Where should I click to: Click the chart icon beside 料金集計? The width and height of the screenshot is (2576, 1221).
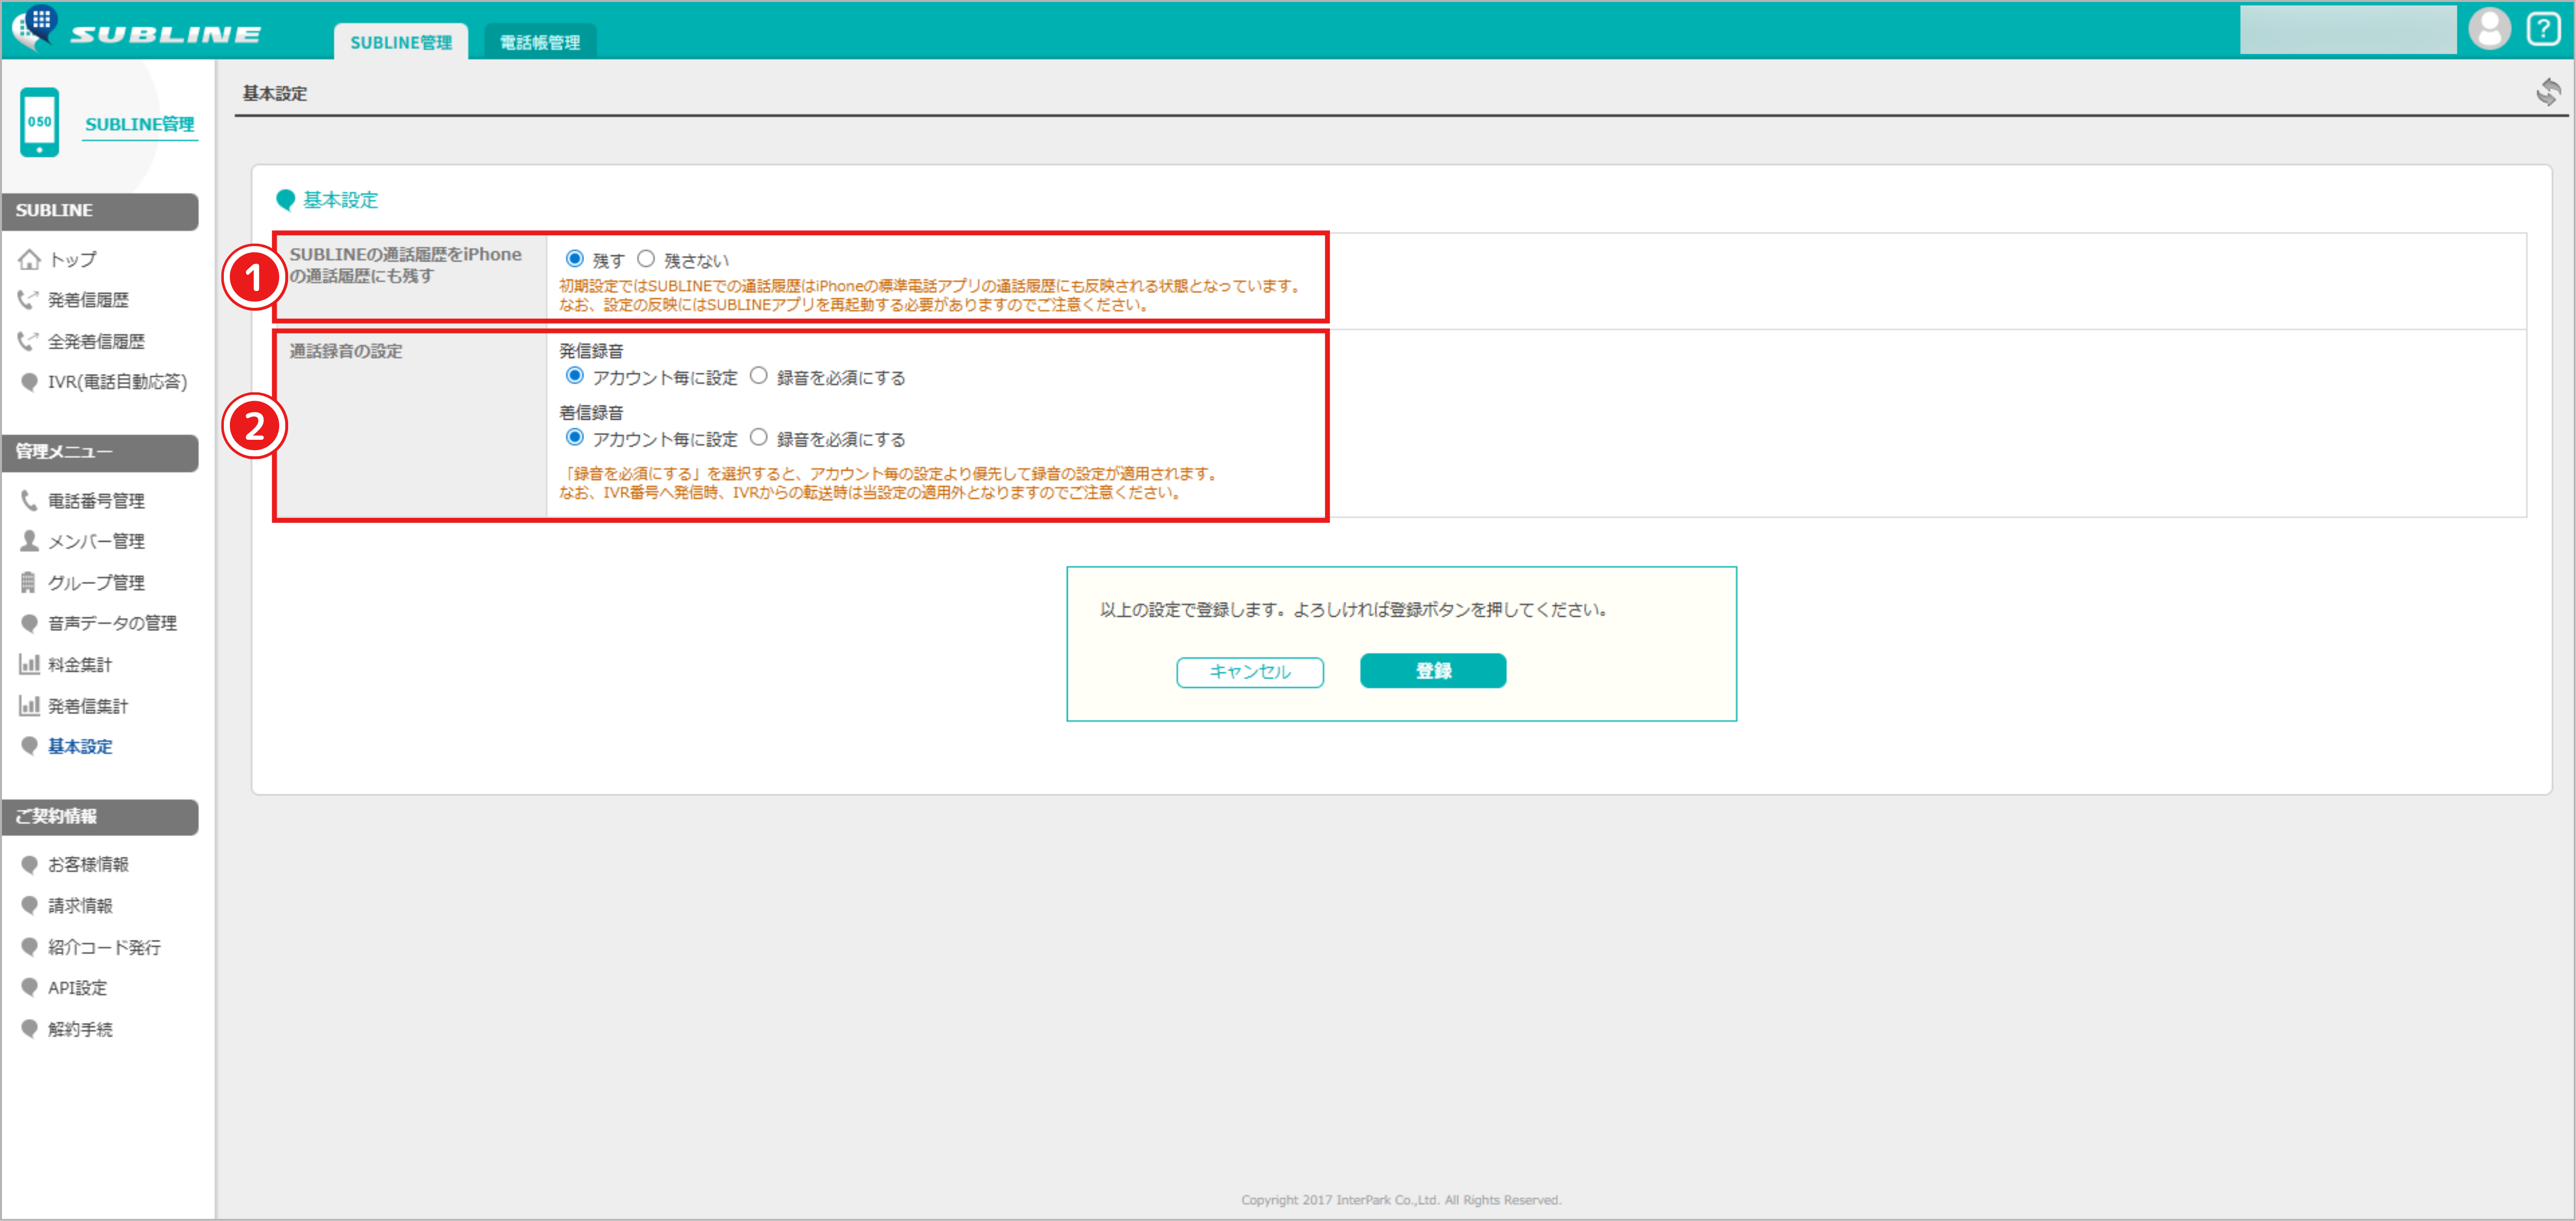coord(29,664)
